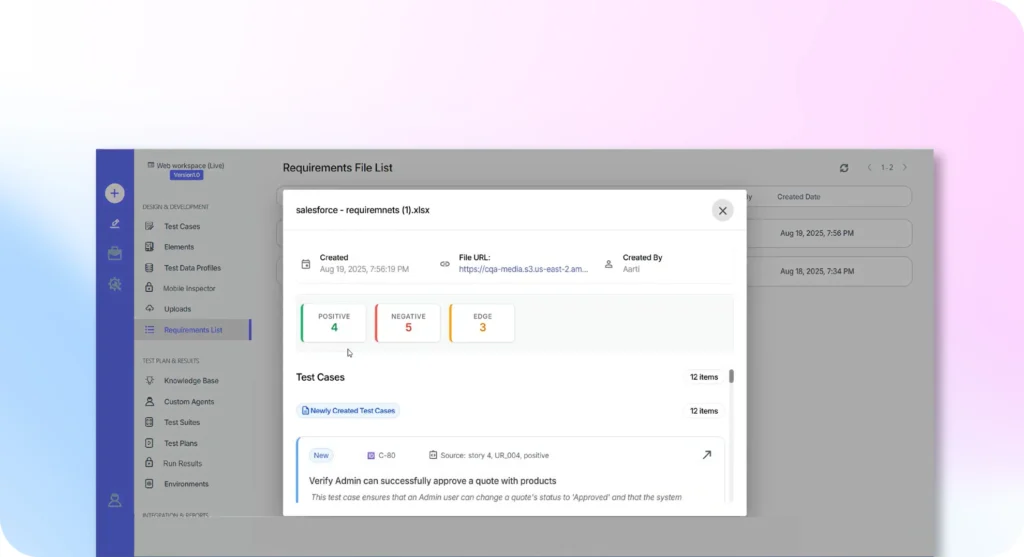Open the pen edit icon in left rail
The image size is (1024, 557).
tap(115, 224)
